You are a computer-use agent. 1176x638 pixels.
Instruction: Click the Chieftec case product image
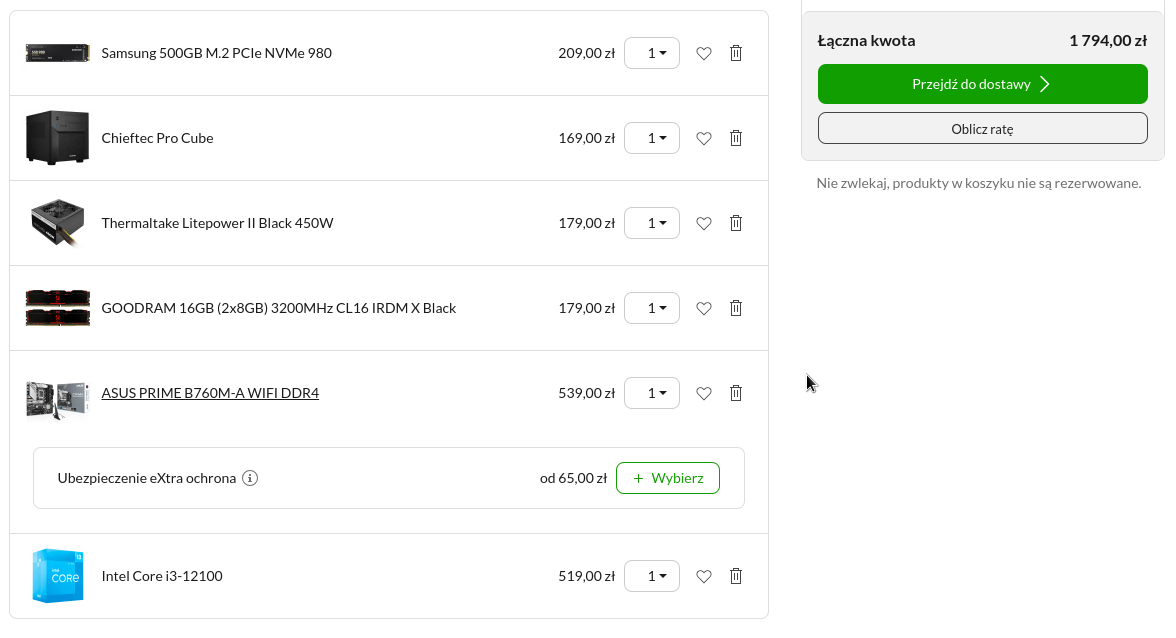pos(58,138)
